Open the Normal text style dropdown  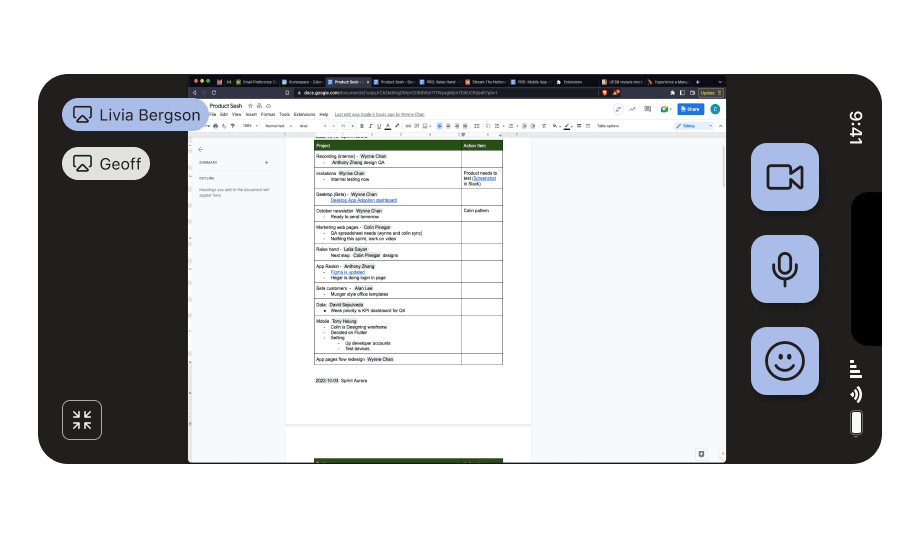[277, 126]
